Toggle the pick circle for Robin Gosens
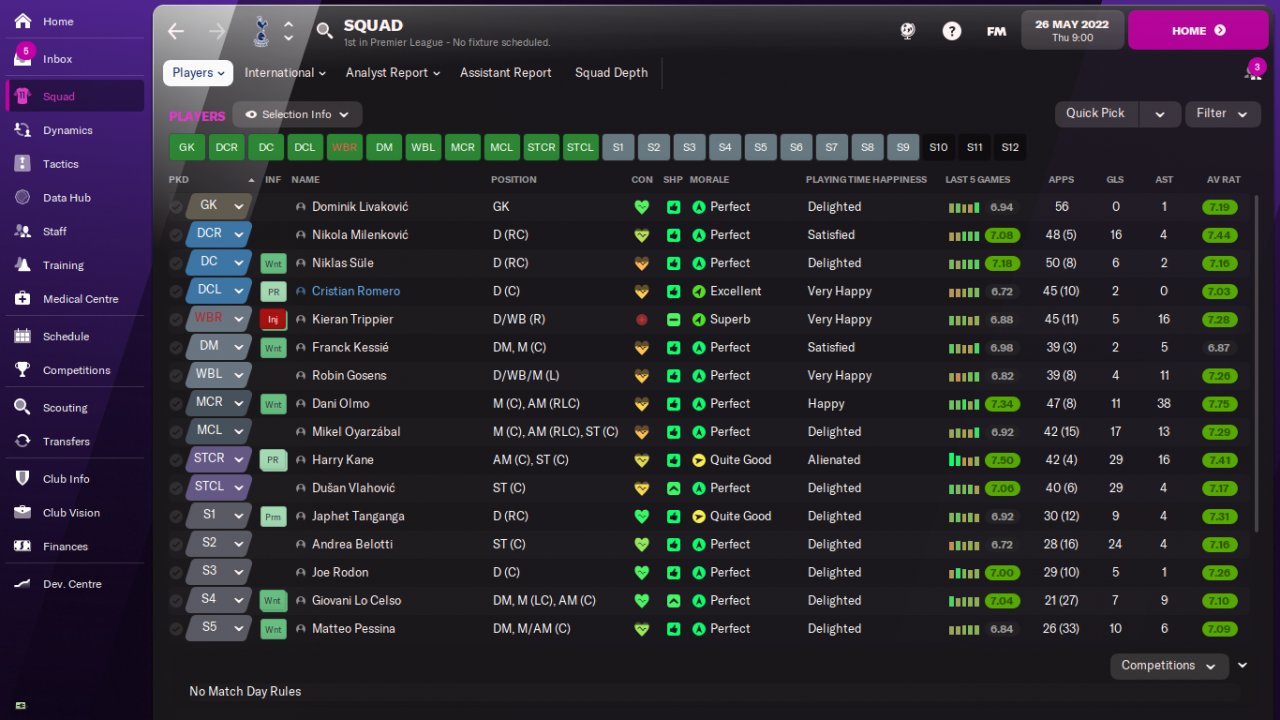Screen dimensions: 1280x720 coord(176,376)
